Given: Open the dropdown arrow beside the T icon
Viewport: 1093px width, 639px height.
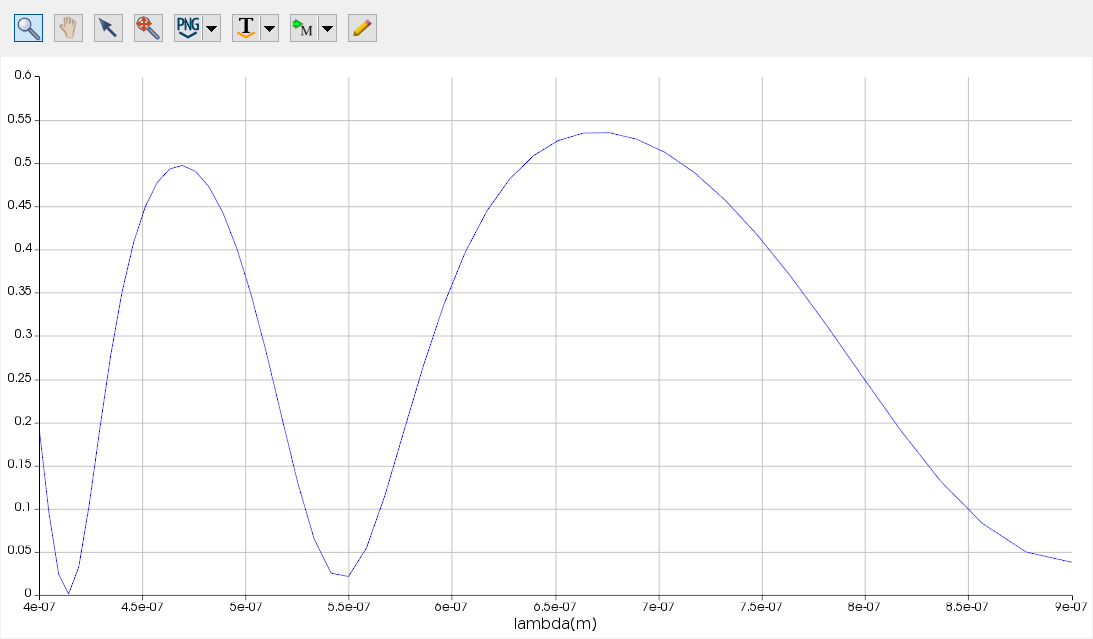Looking at the screenshot, I should [x=269, y=28].
